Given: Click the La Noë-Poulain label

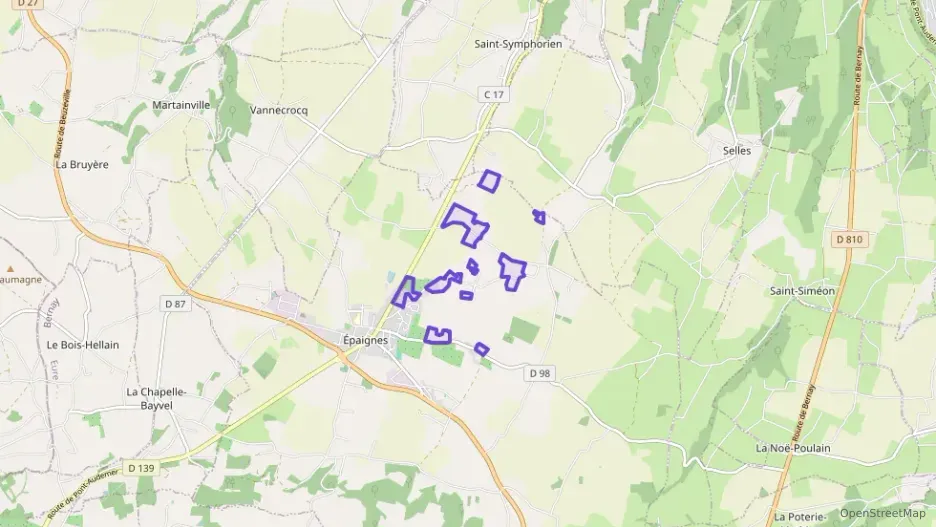Looking at the screenshot, I should pyautogui.click(x=793, y=448).
